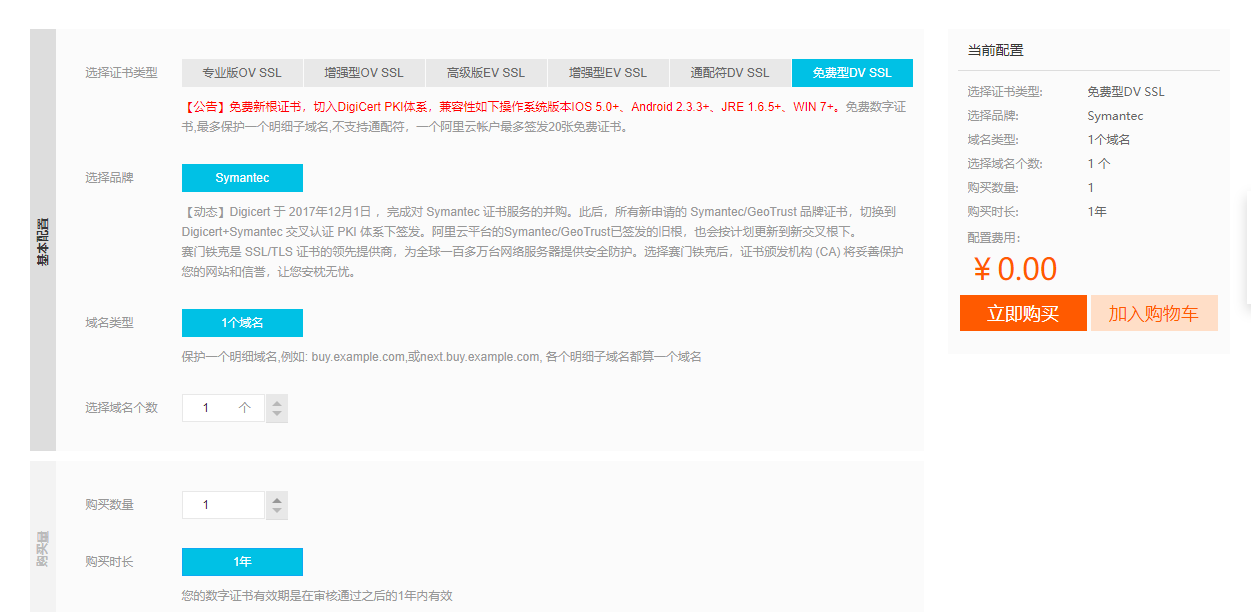The height and width of the screenshot is (612, 1251).
Task: Increase 购买数量 with the up arrow
Action: [x=277, y=499]
